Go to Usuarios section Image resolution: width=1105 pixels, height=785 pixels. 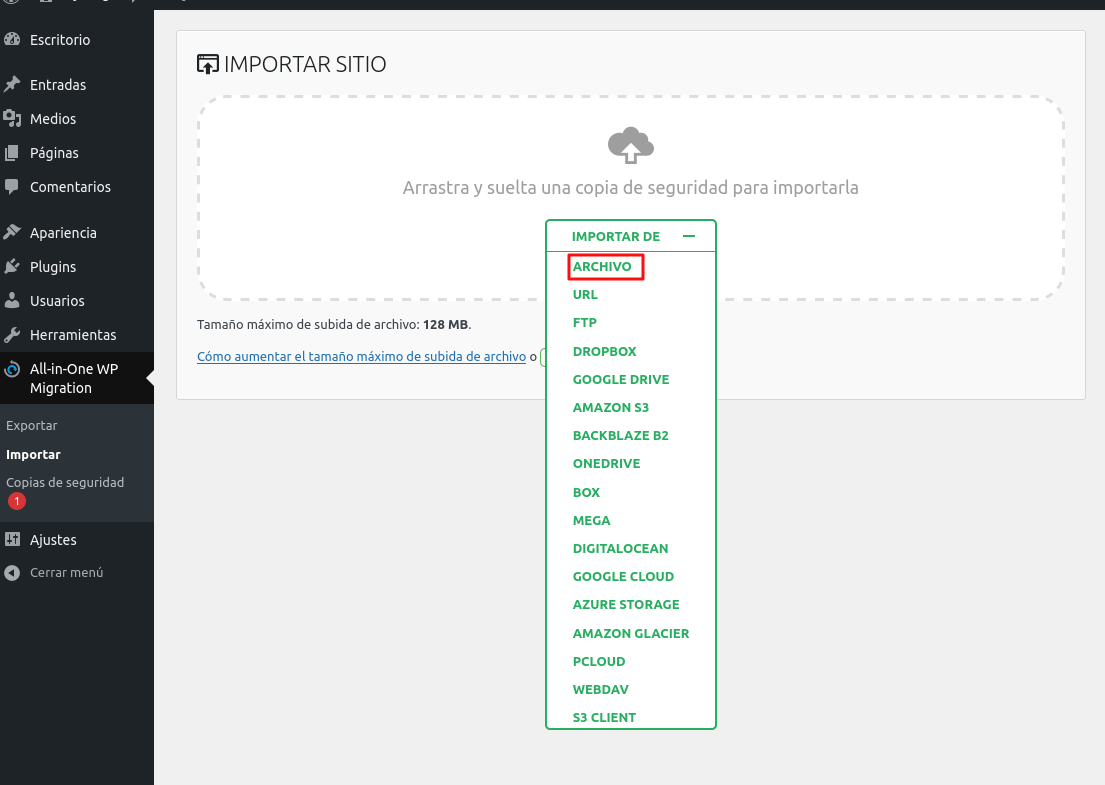pos(57,301)
